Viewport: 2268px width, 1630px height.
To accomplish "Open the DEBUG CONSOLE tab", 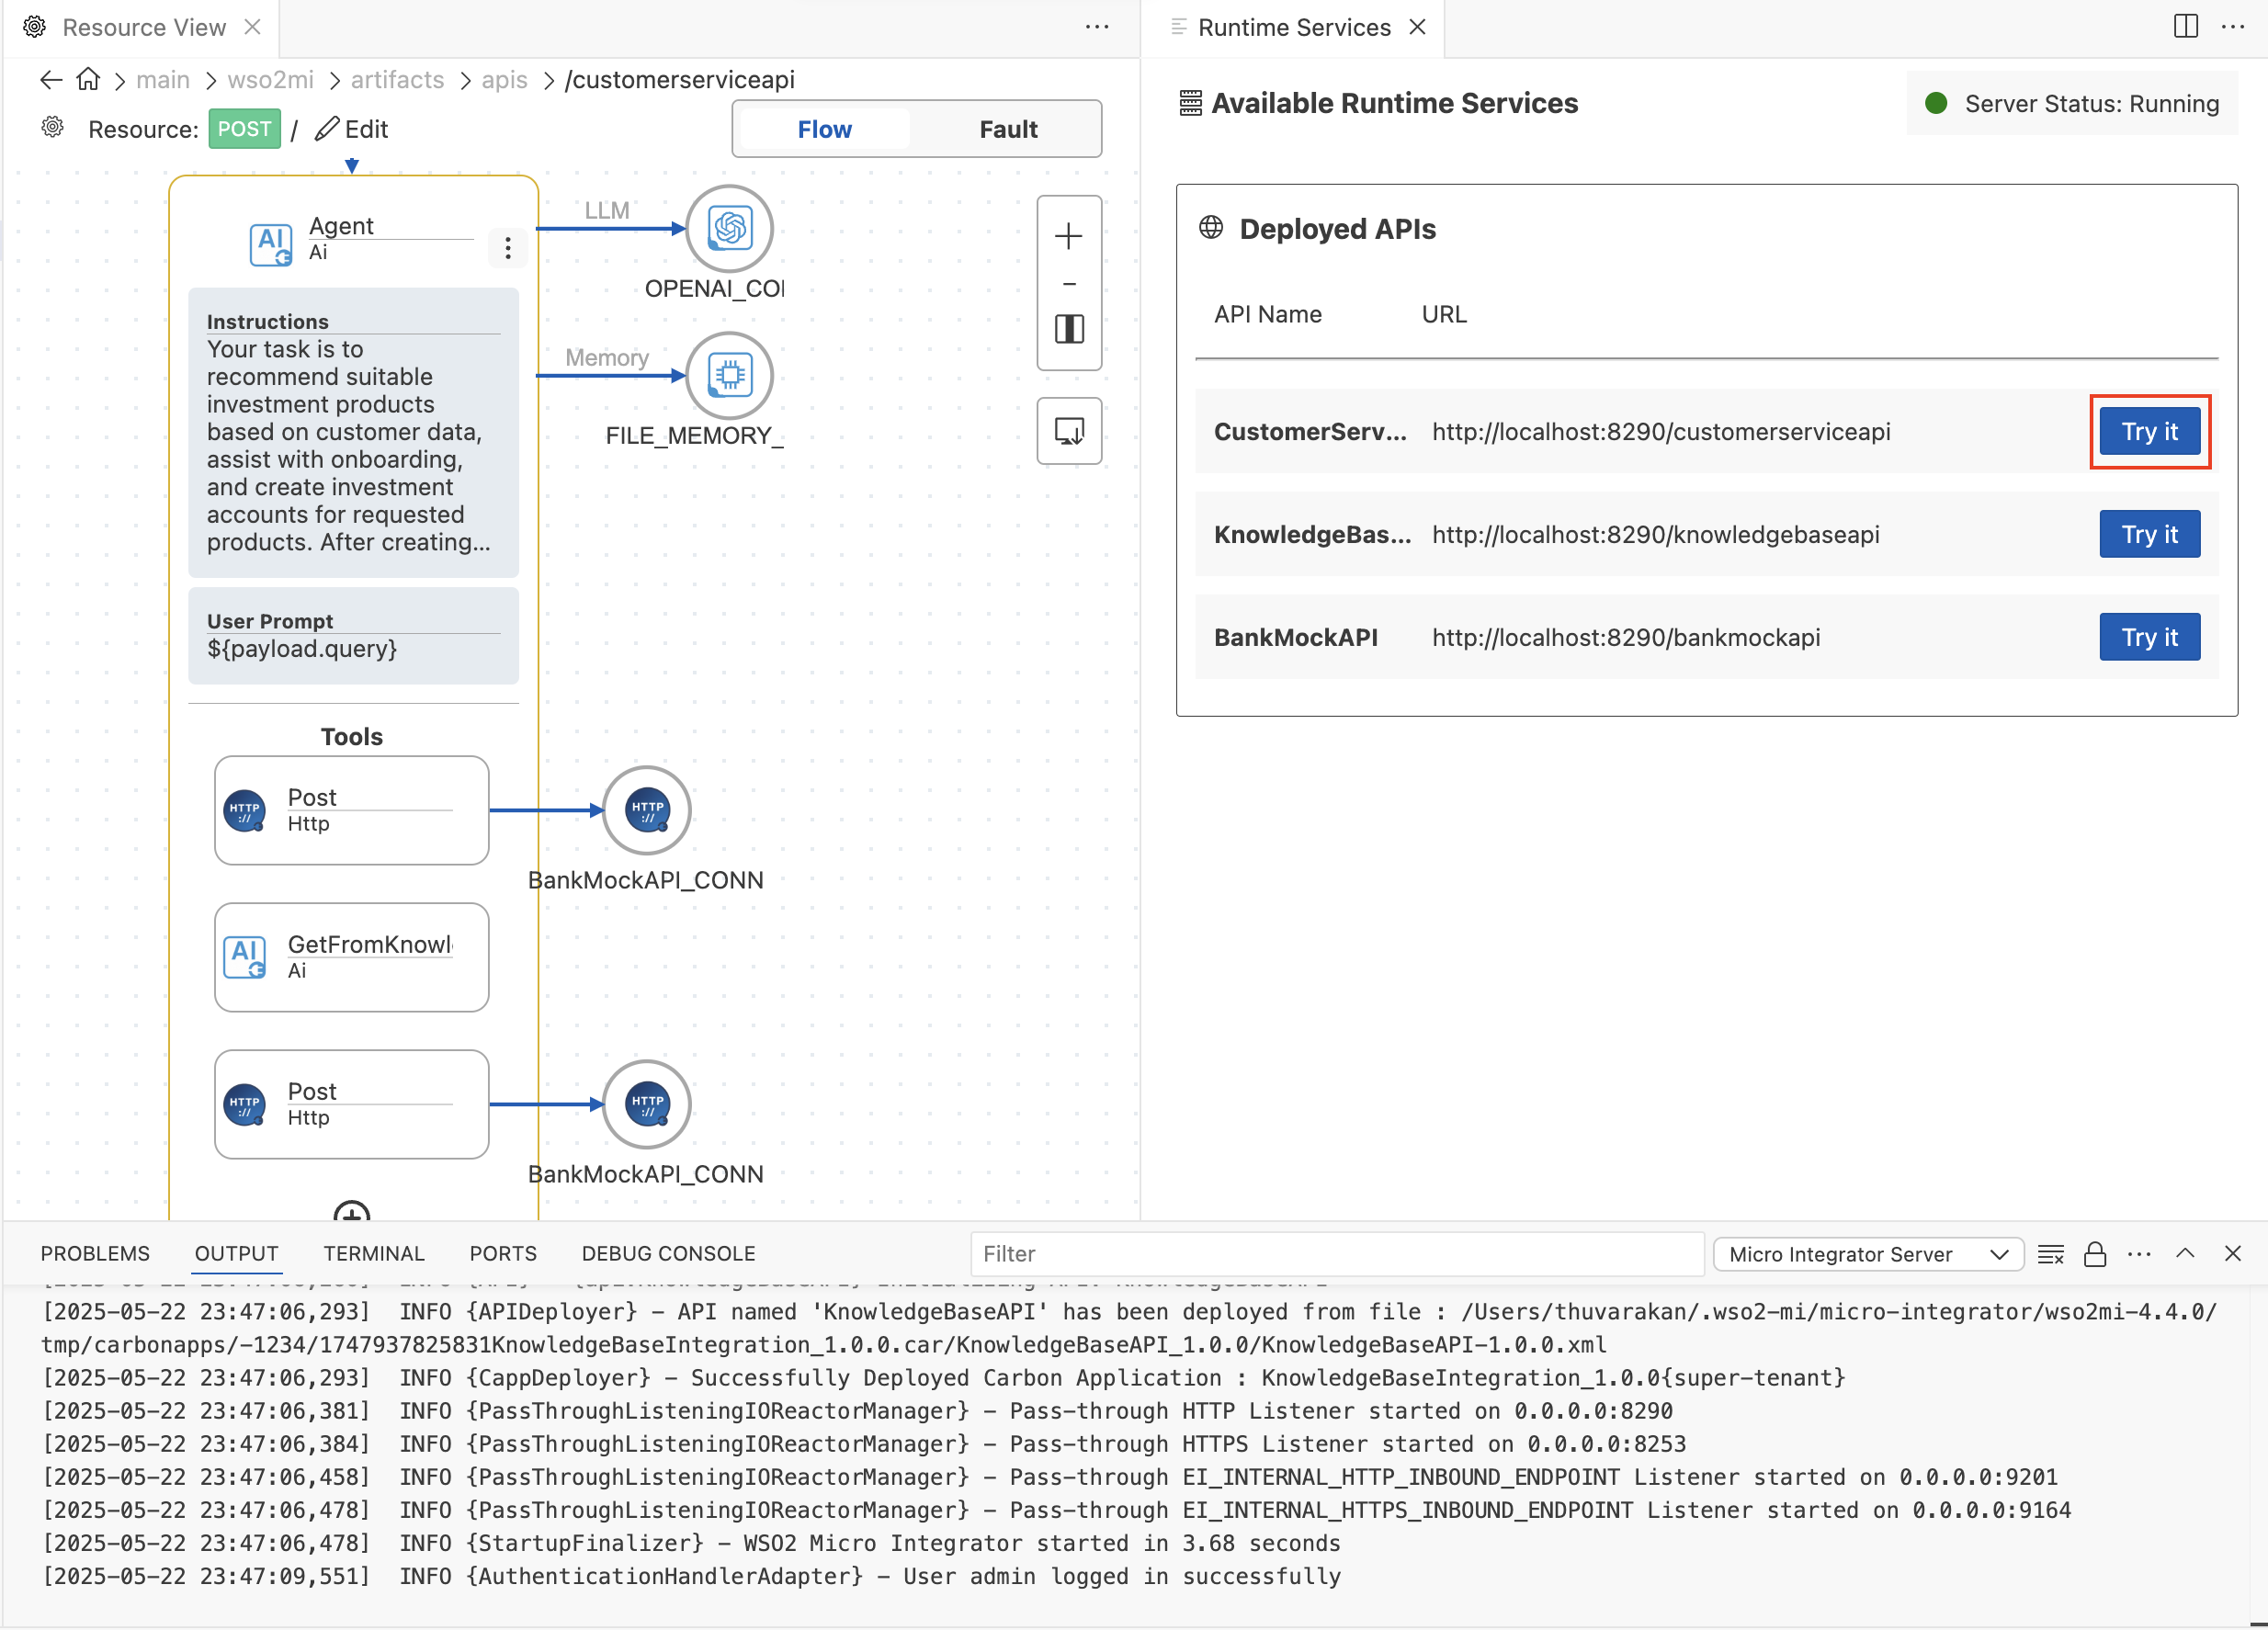I will tap(668, 1253).
